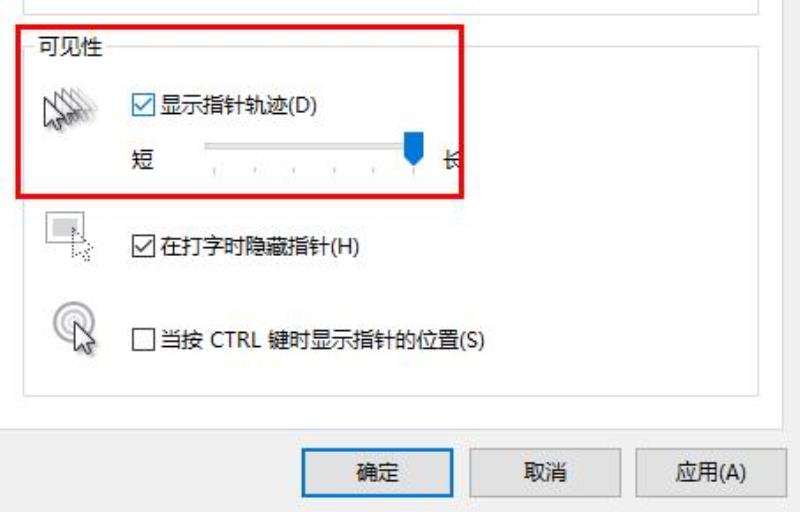Uncheck the 显示指针轨迹(D) checkbox
Viewport: 800px width, 512px height.
pyautogui.click(x=143, y=105)
